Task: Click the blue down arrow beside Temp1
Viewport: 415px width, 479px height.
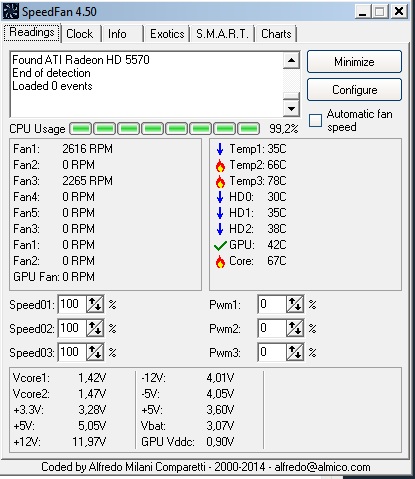Action: [220, 149]
